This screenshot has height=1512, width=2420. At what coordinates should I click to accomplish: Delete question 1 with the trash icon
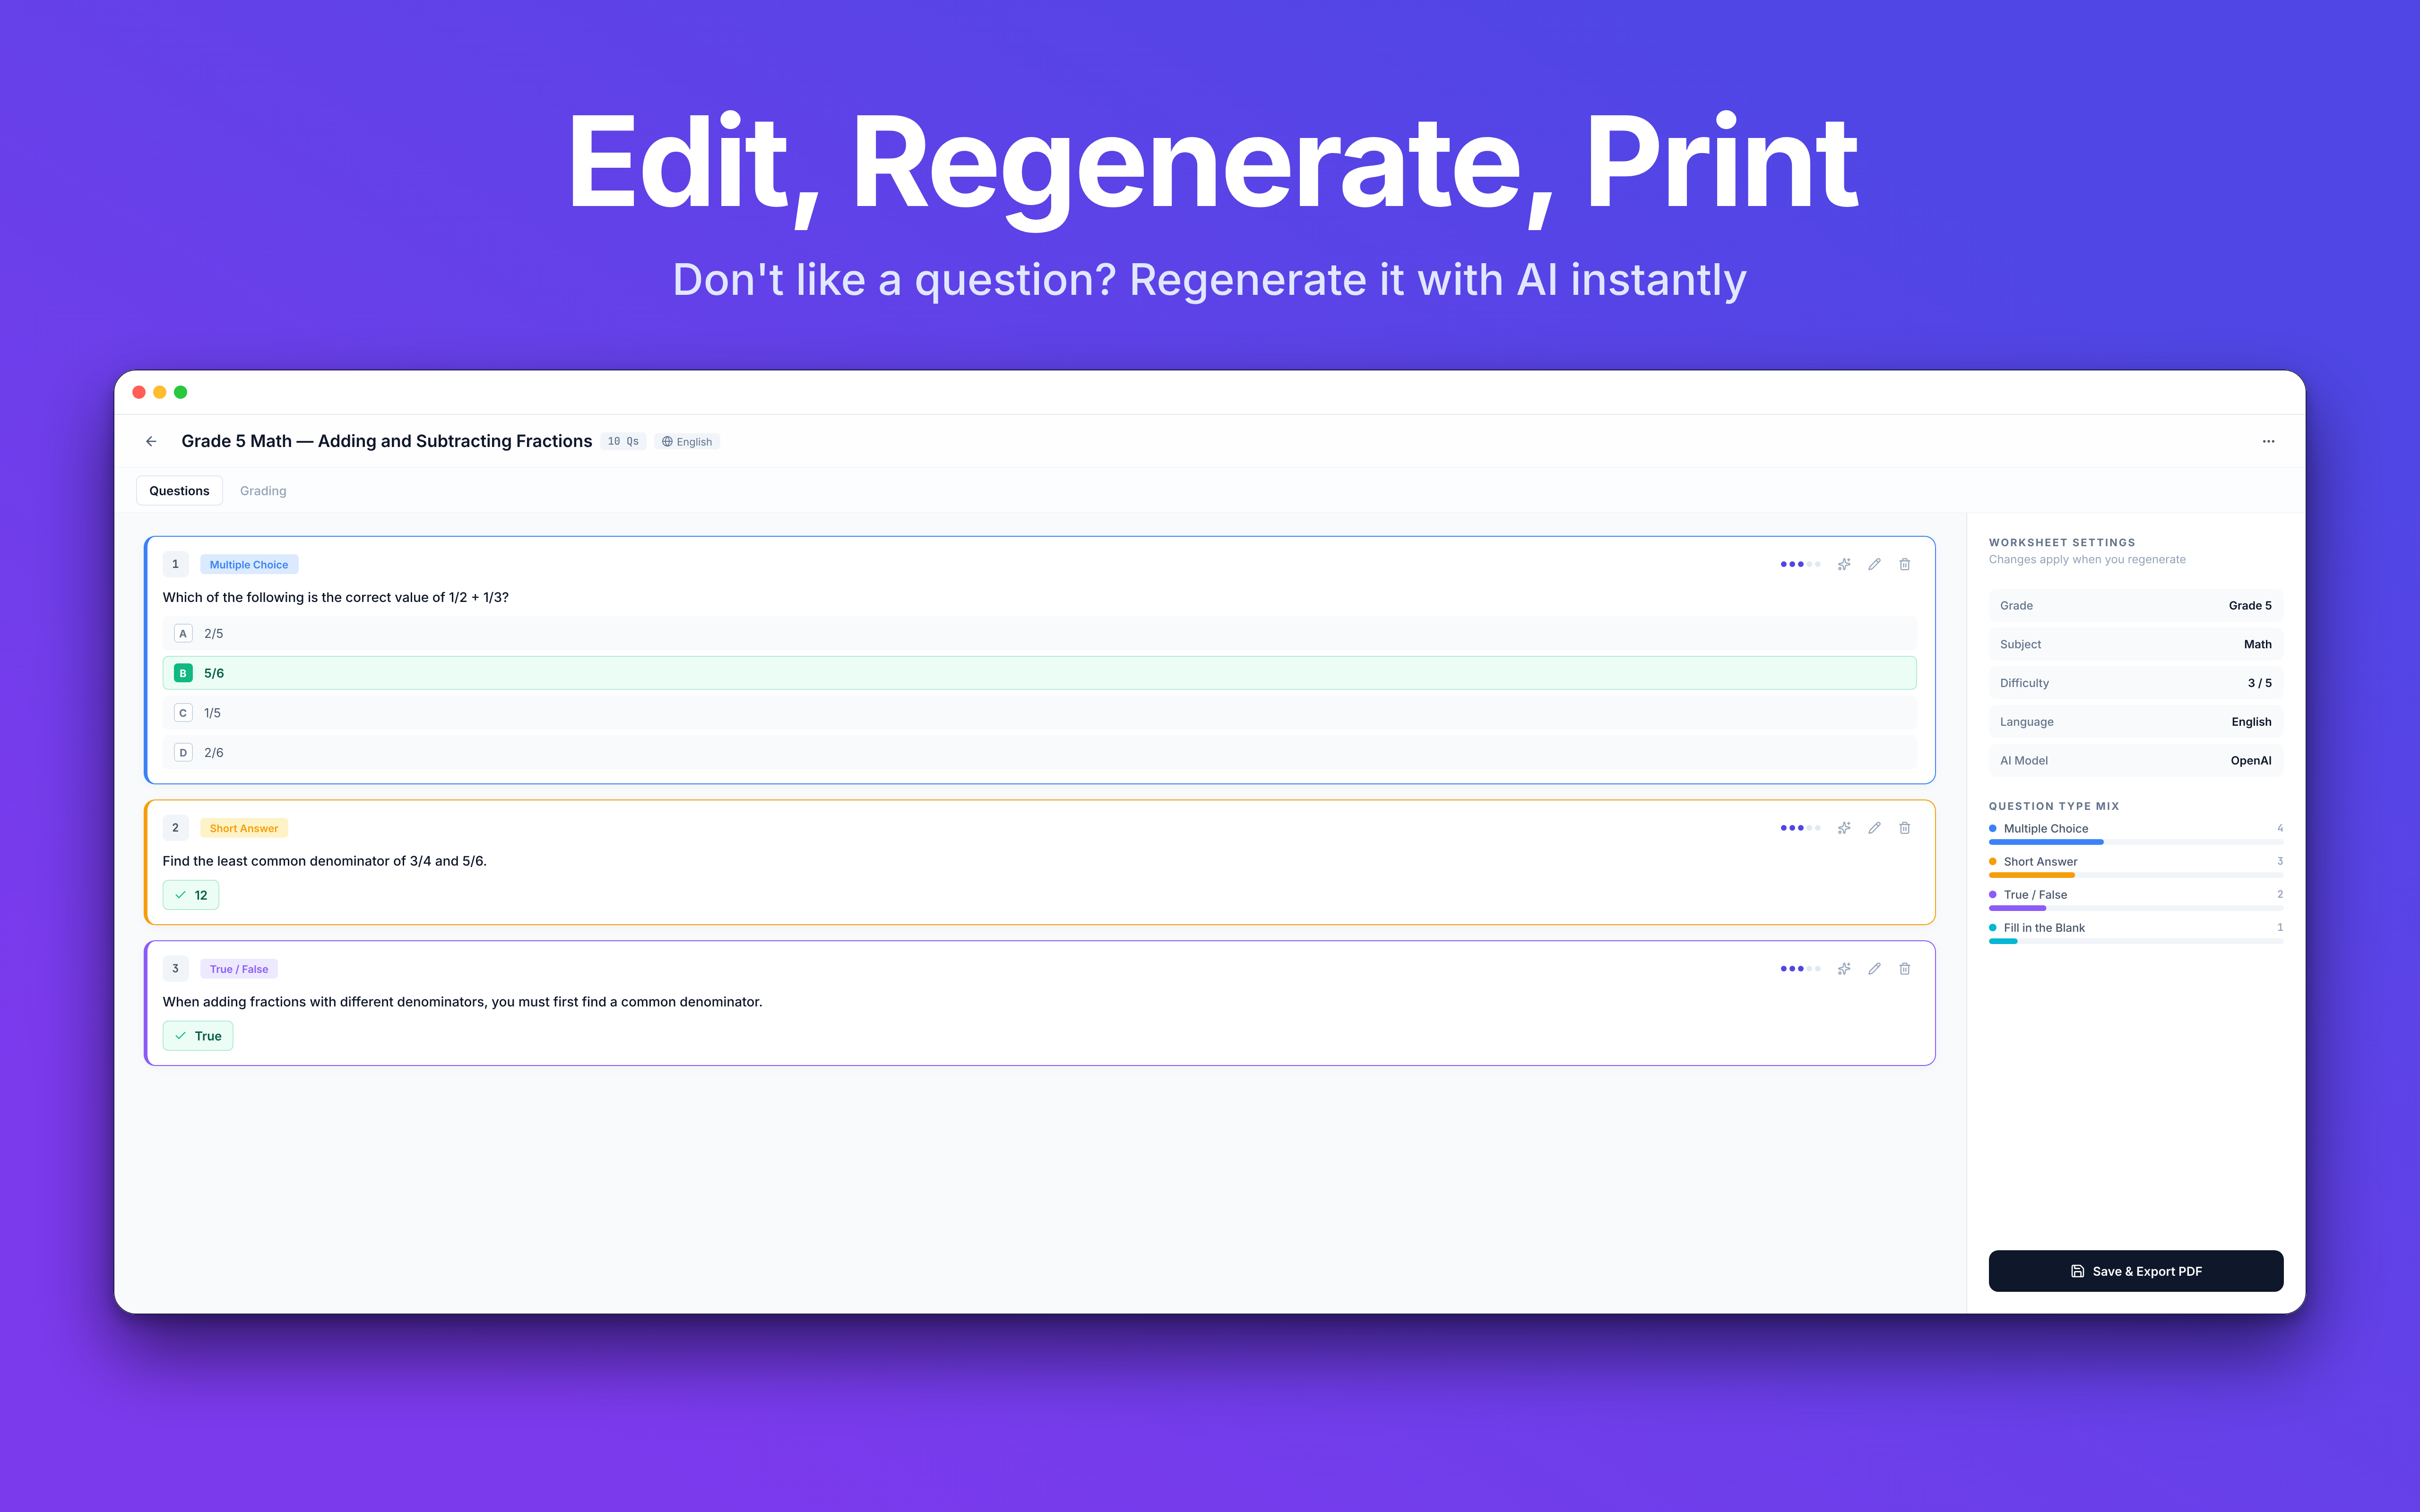click(1904, 564)
